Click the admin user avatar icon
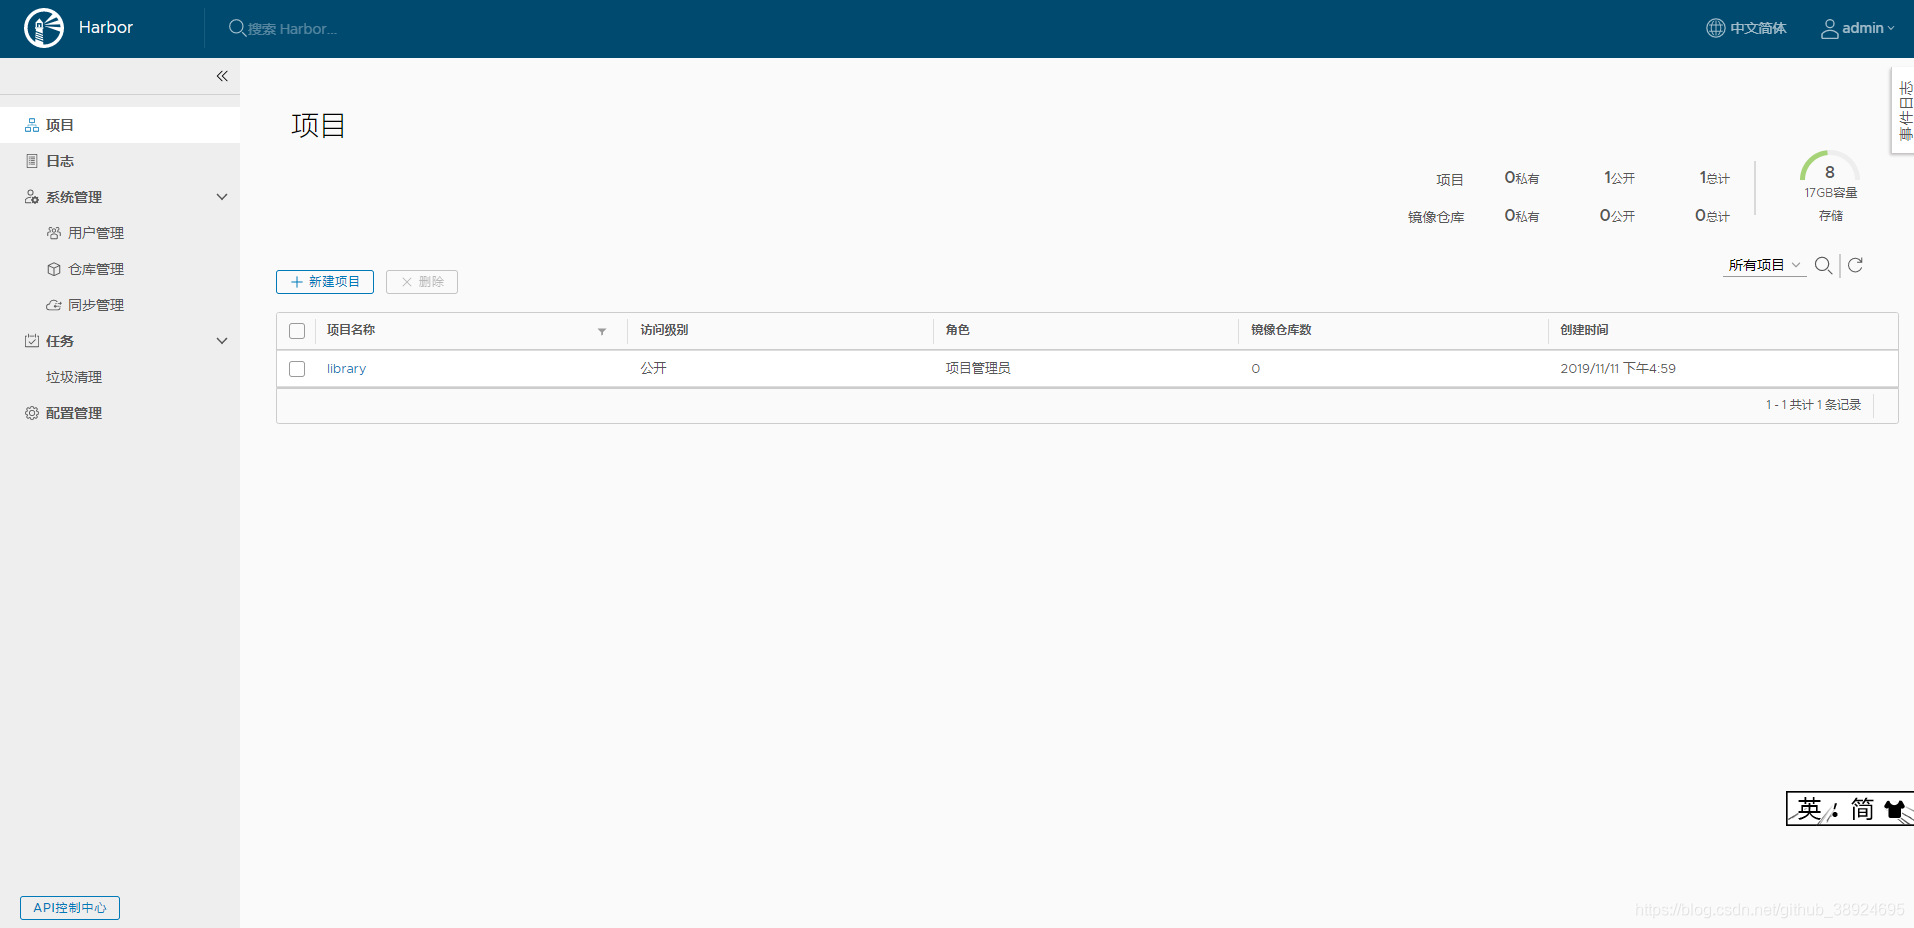 (x=1829, y=28)
